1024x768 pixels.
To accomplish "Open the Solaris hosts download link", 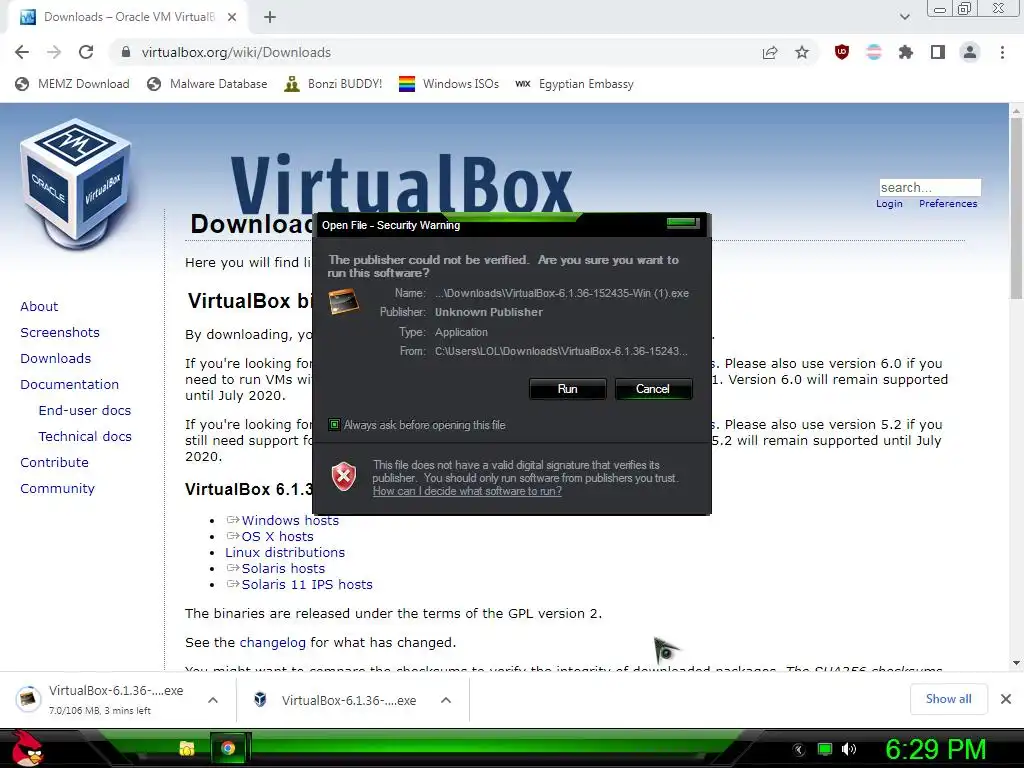I will point(283,568).
